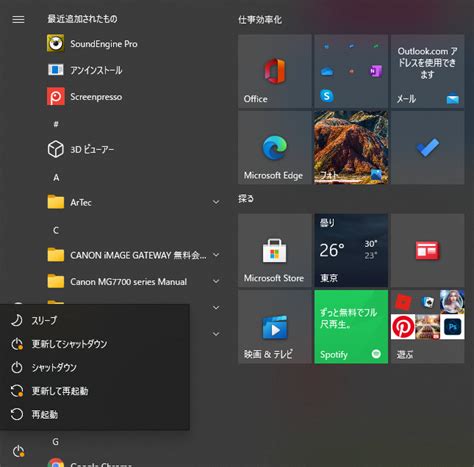Screen dimensions: 474x467
Task: Open the アンインストール app entry
Action: tap(133, 70)
